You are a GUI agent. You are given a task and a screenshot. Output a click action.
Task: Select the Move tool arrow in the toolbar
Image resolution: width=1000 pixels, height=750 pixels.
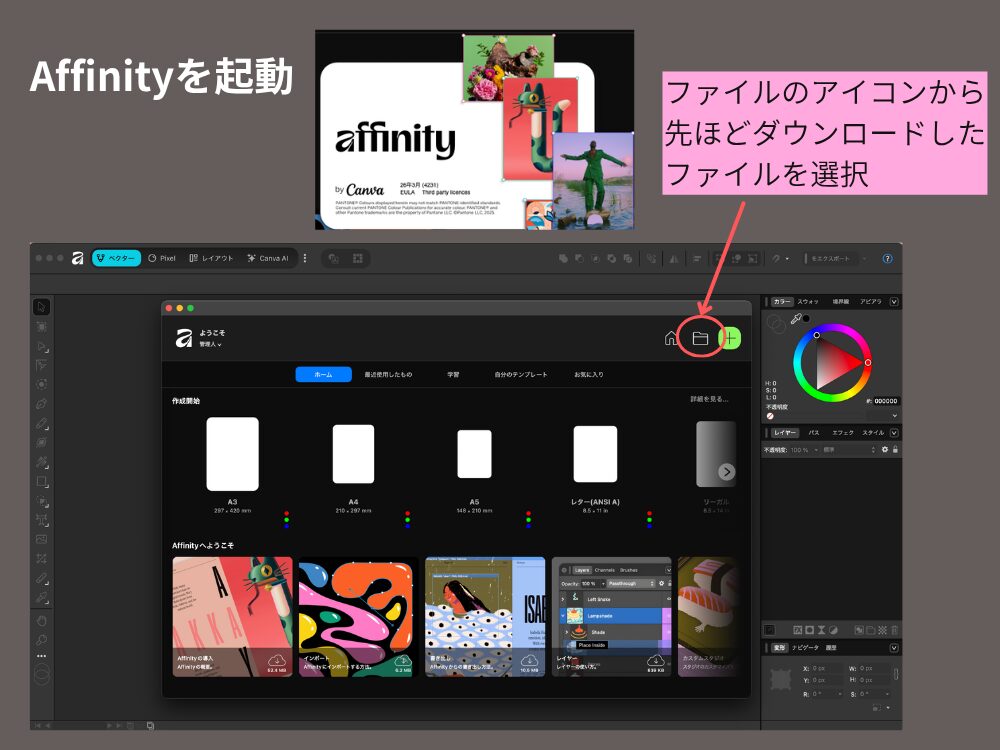[41, 307]
